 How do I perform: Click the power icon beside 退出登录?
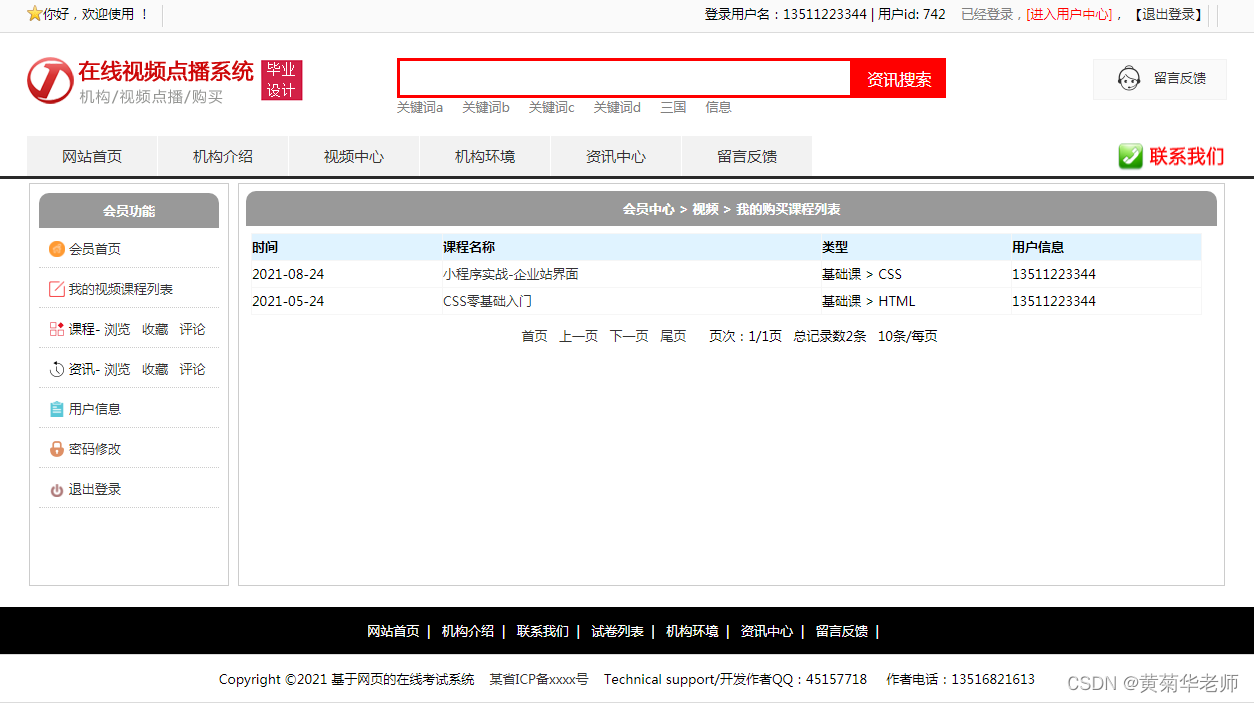(57, 490)
